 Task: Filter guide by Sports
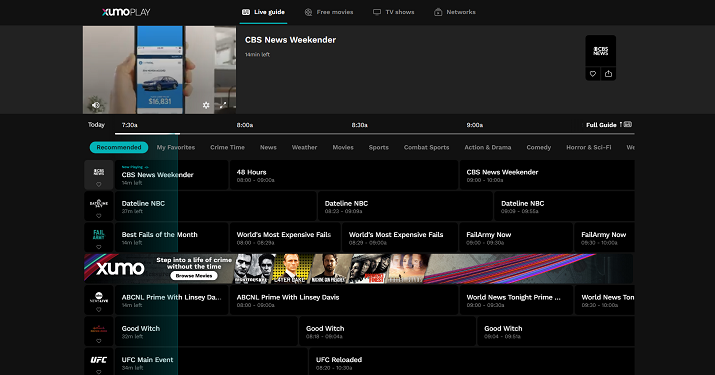(x=378, y=147)
